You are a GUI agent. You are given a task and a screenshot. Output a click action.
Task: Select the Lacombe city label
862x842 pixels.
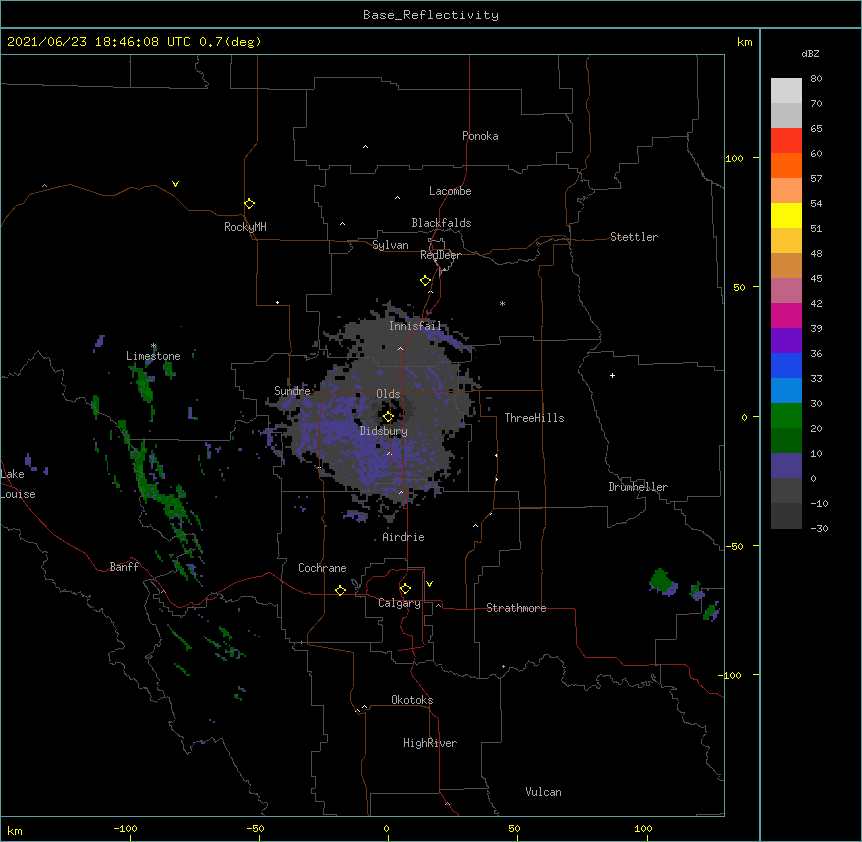[x=450, y=191]
